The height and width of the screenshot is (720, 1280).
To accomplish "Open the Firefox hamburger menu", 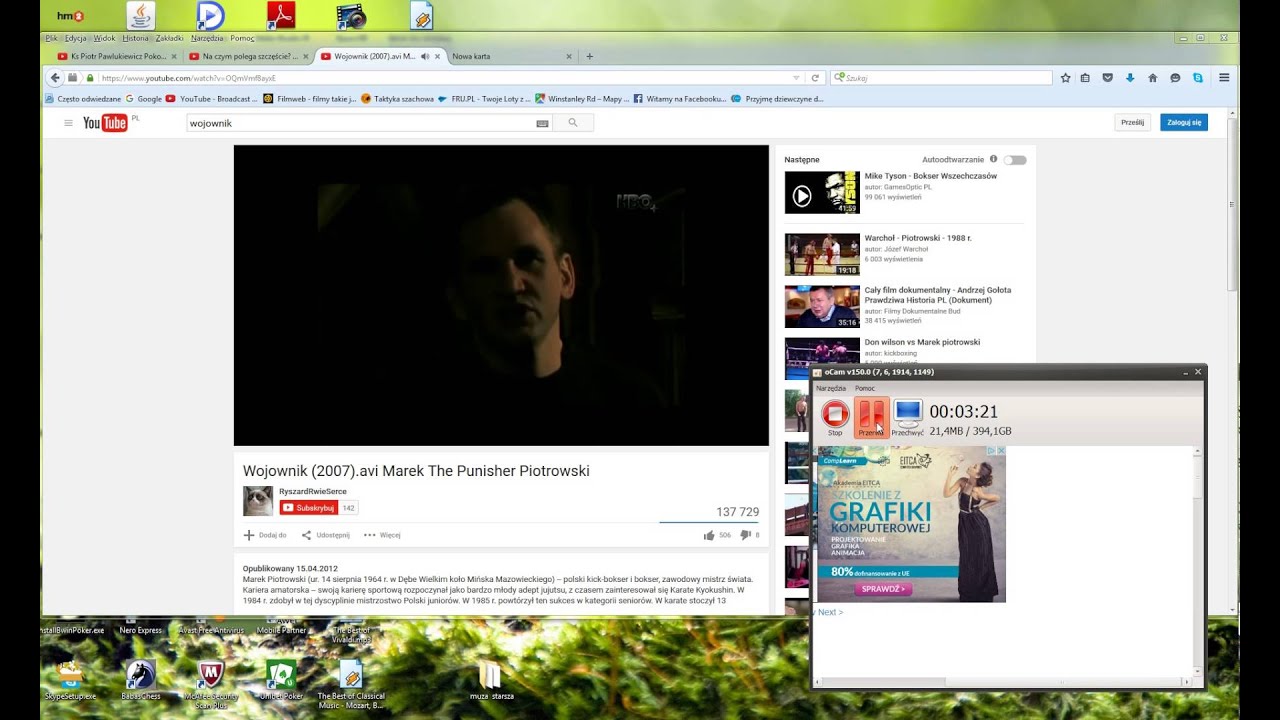I will click(1224, 78).
